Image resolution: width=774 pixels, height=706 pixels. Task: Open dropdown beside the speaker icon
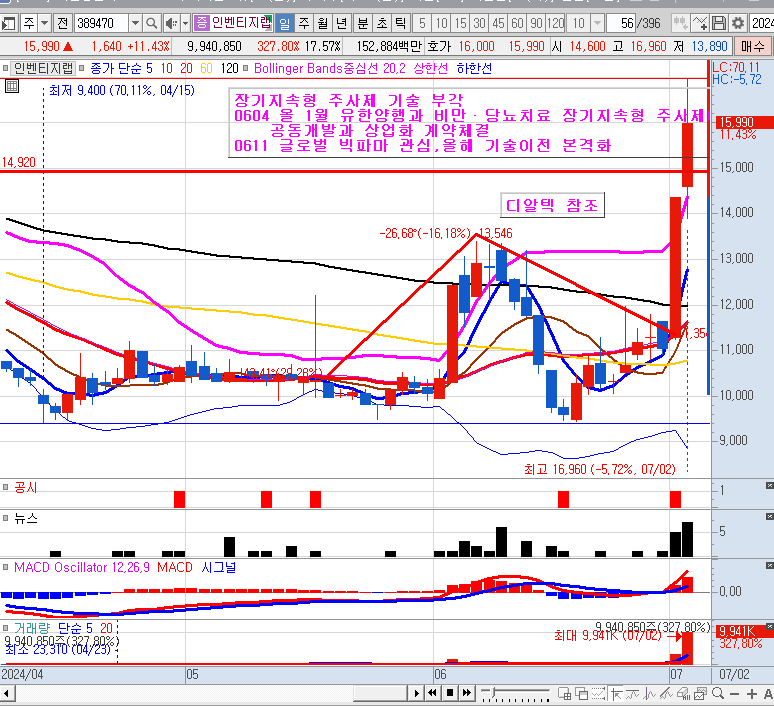(185, 22)
